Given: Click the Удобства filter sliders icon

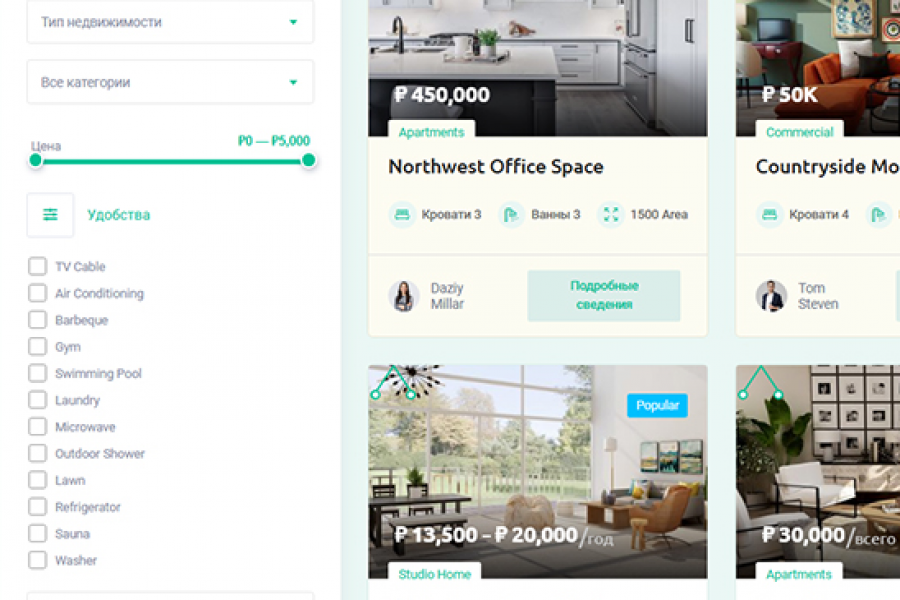Looking at the screenshot, I should (50, 215).
